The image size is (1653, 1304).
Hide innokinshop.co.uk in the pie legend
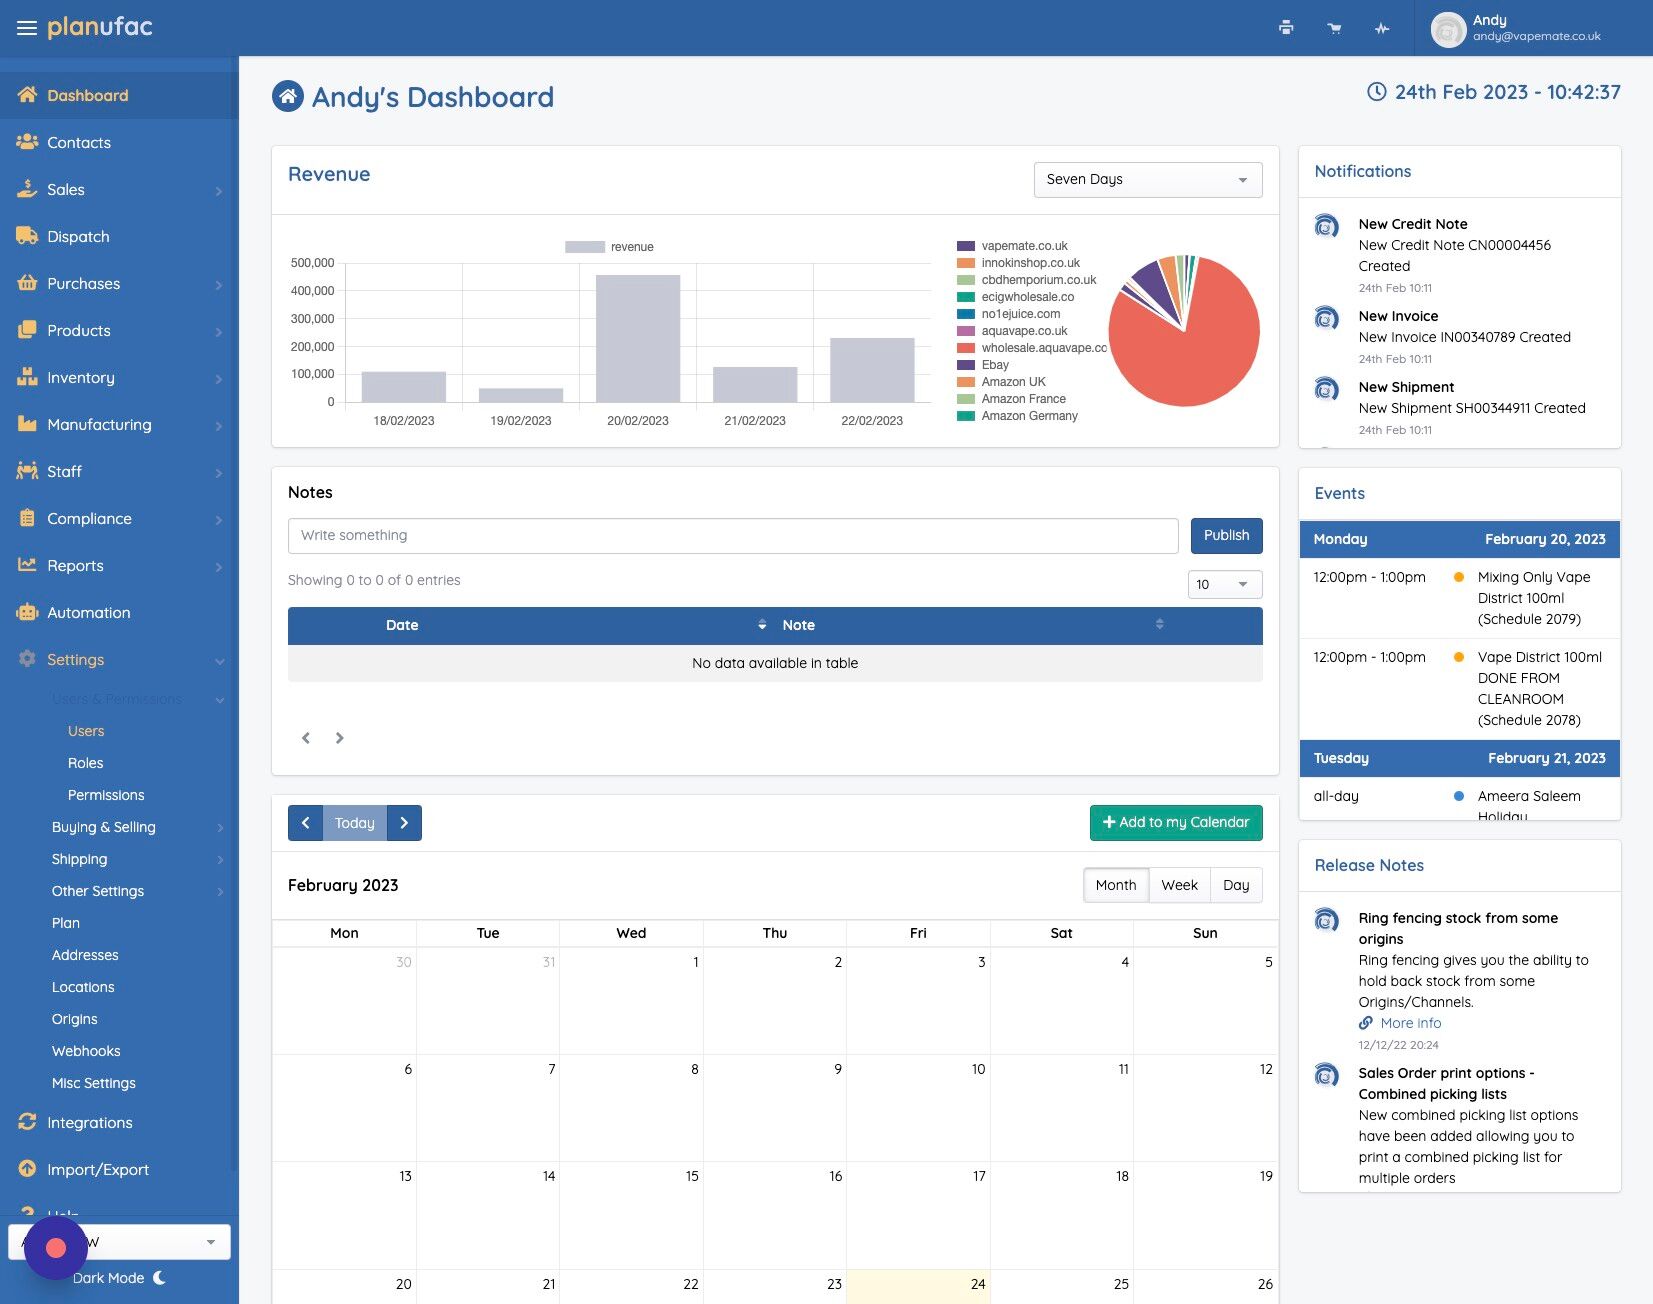1018,263
